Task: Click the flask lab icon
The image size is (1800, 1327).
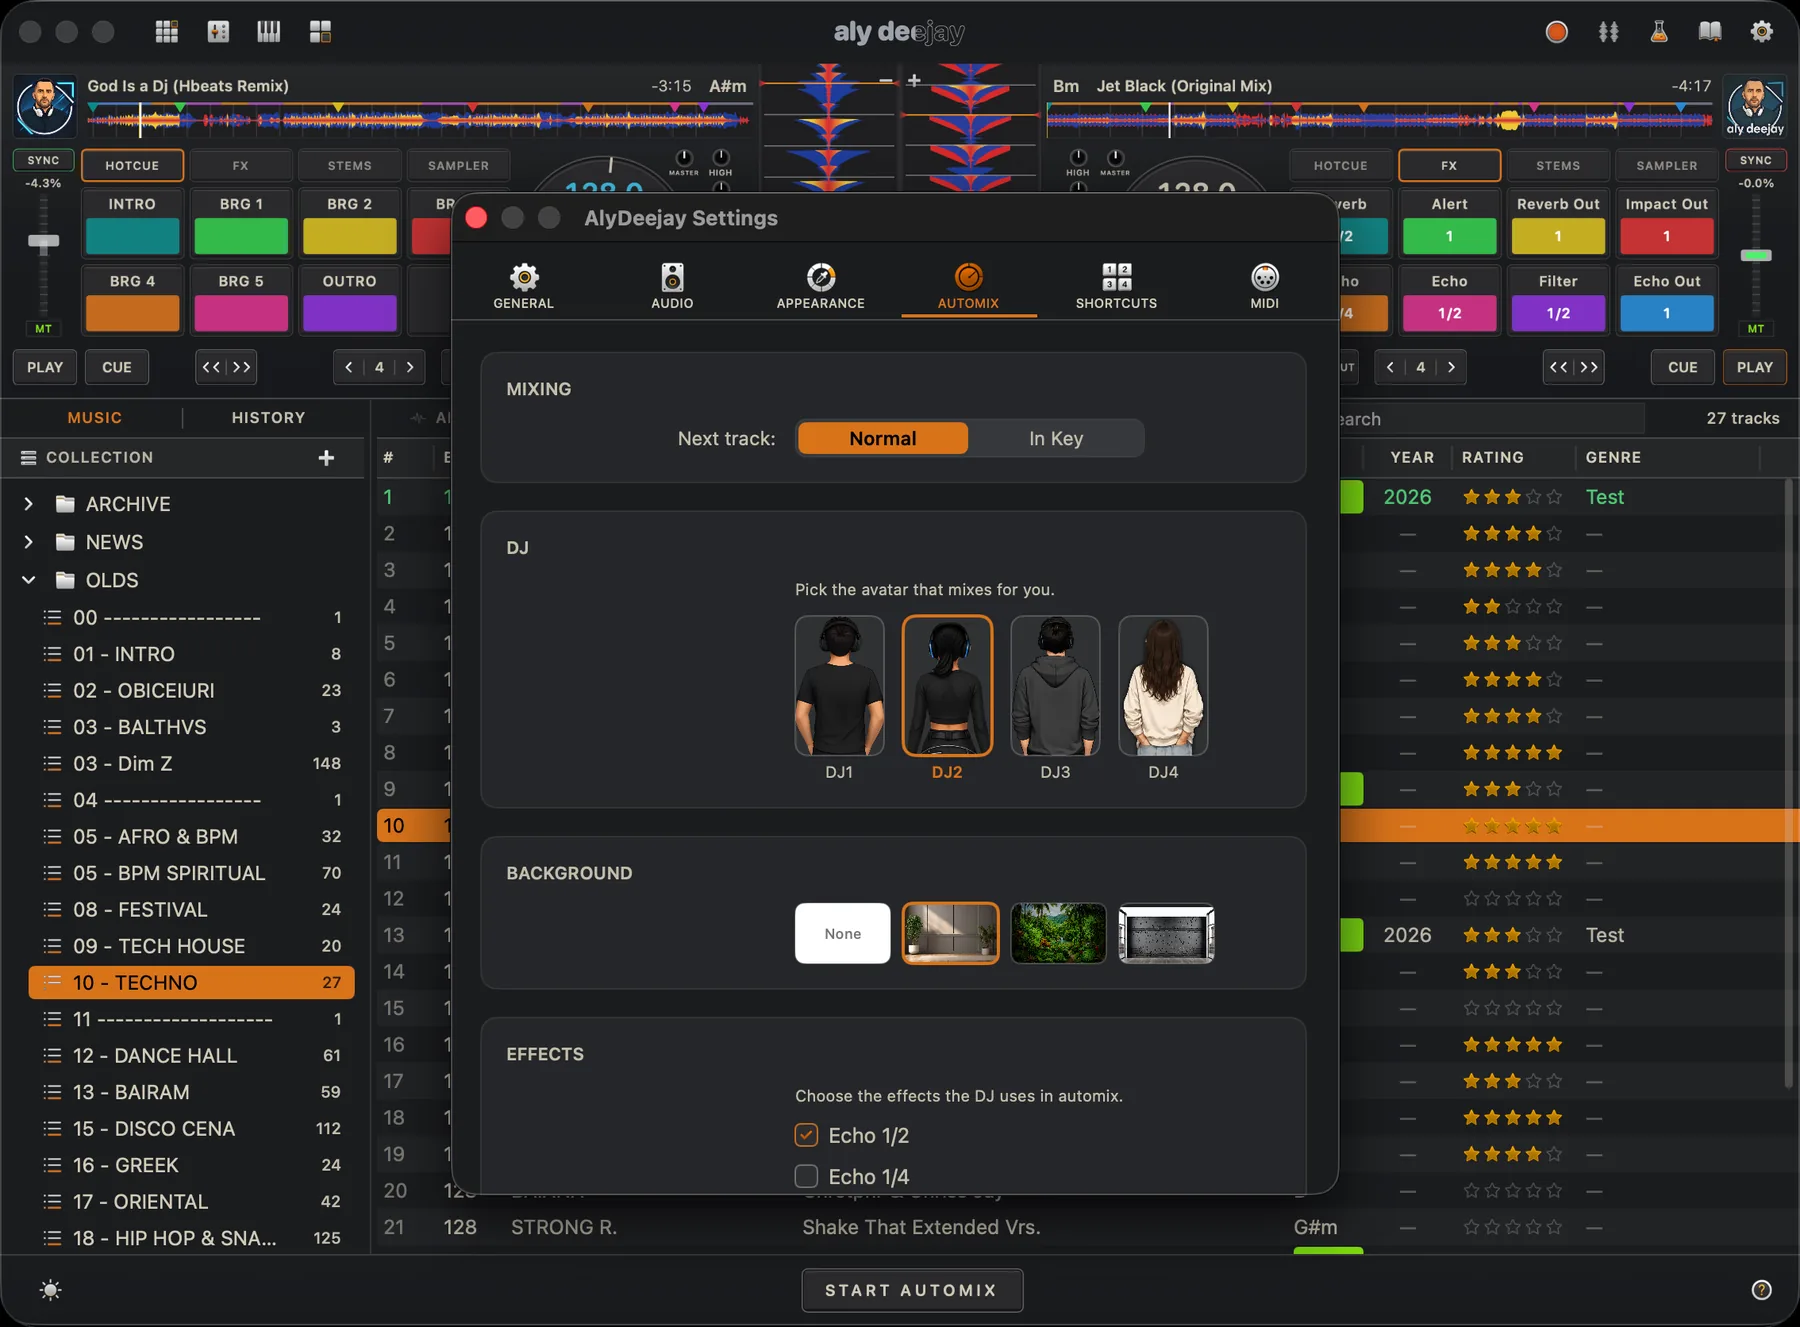Action: coord(1659,32)
